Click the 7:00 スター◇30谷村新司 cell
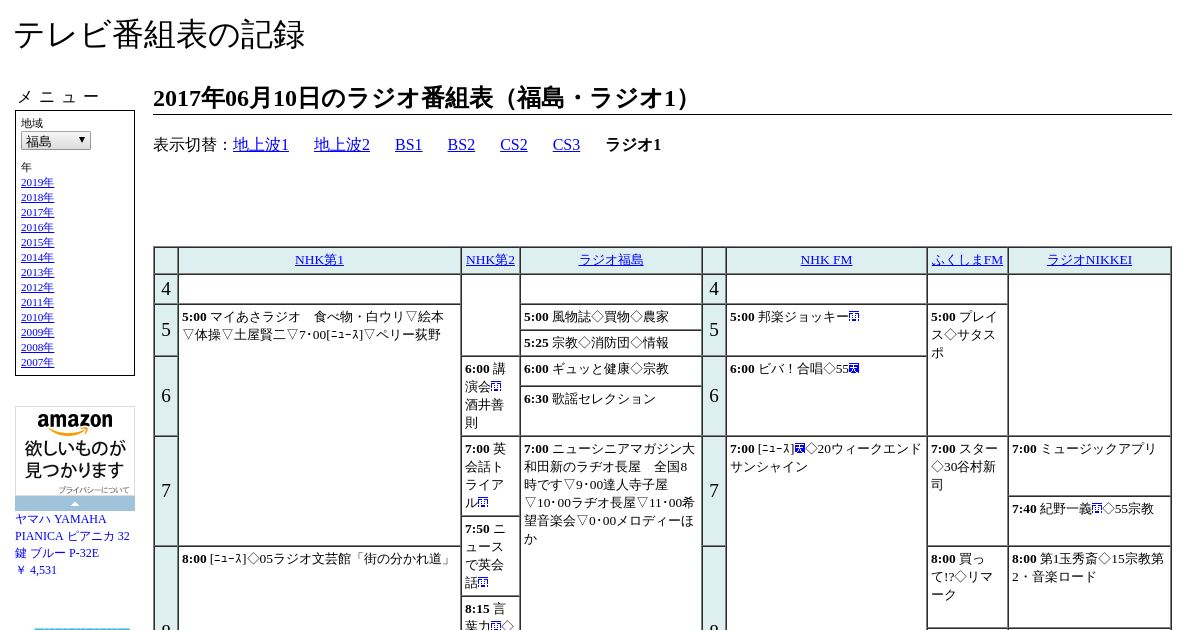 (967, 491)
